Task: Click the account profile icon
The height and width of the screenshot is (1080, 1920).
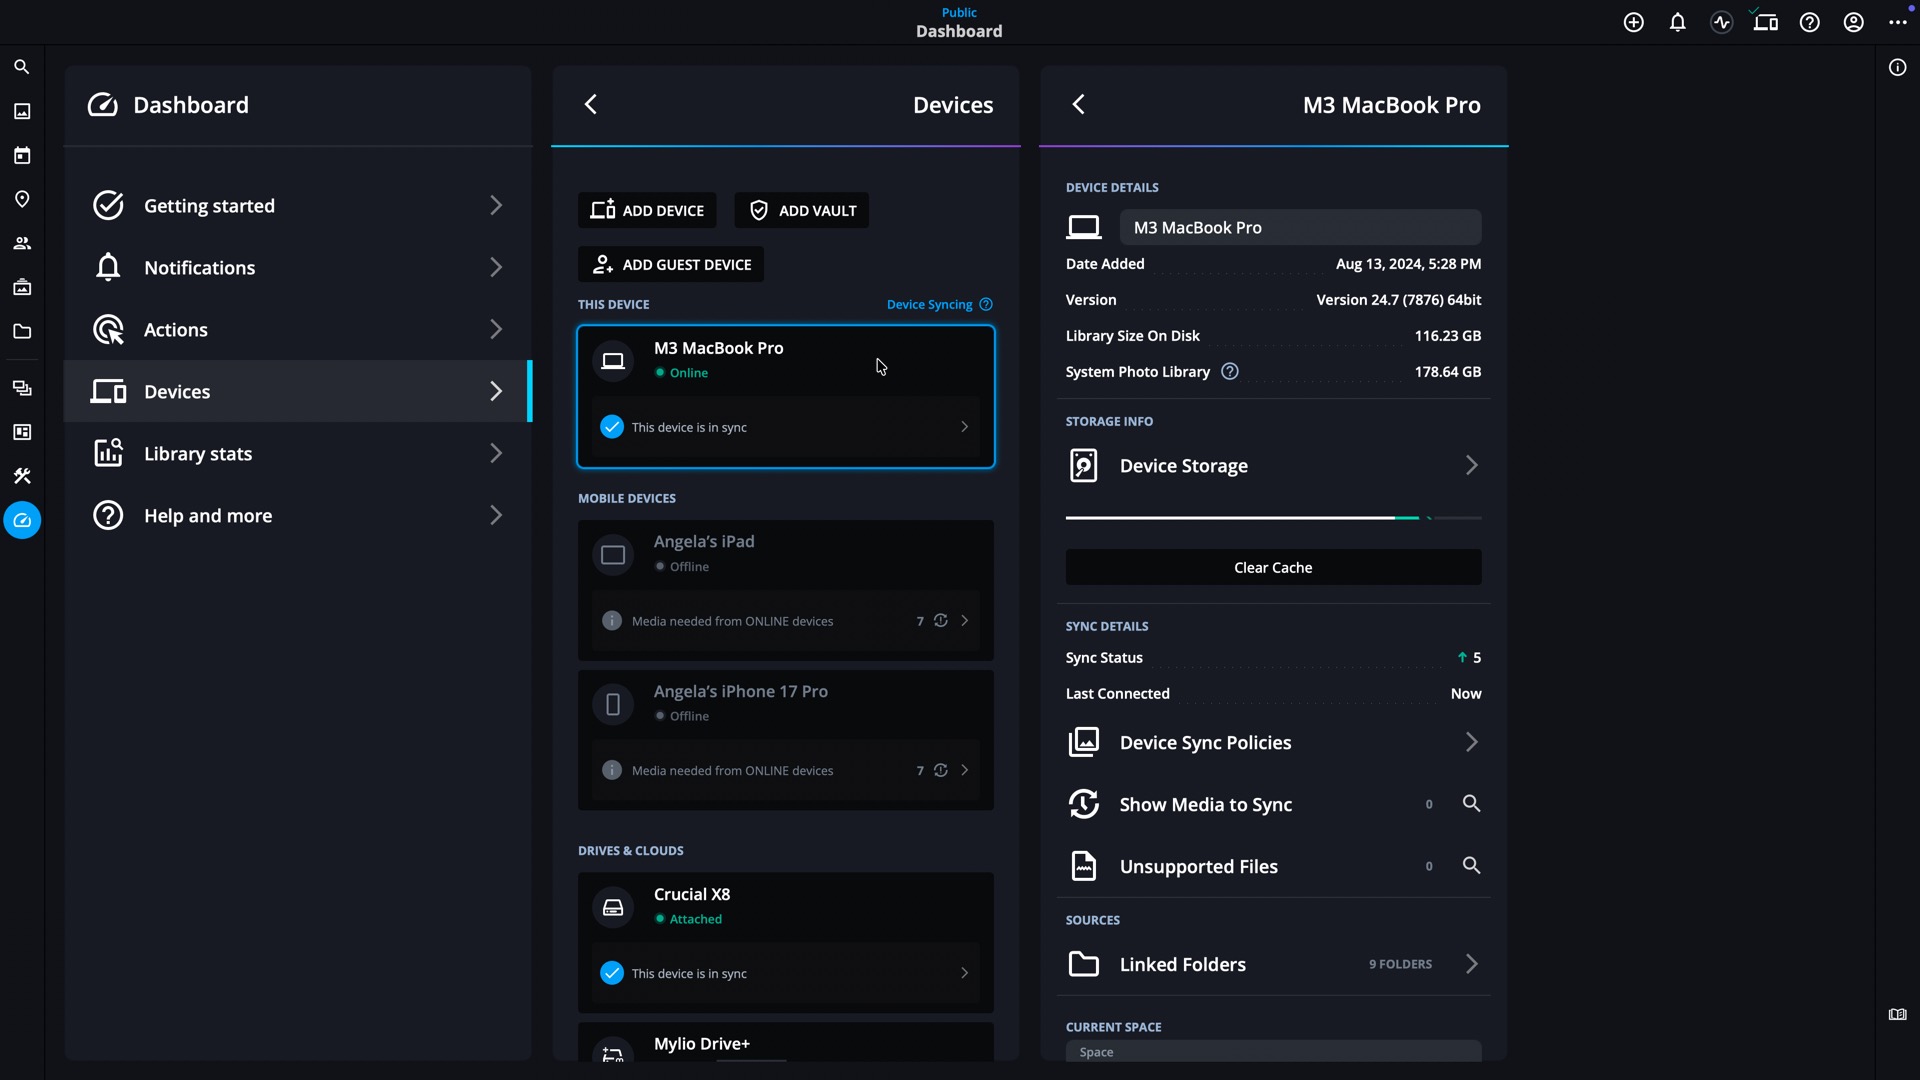Action: point(1854,22)
